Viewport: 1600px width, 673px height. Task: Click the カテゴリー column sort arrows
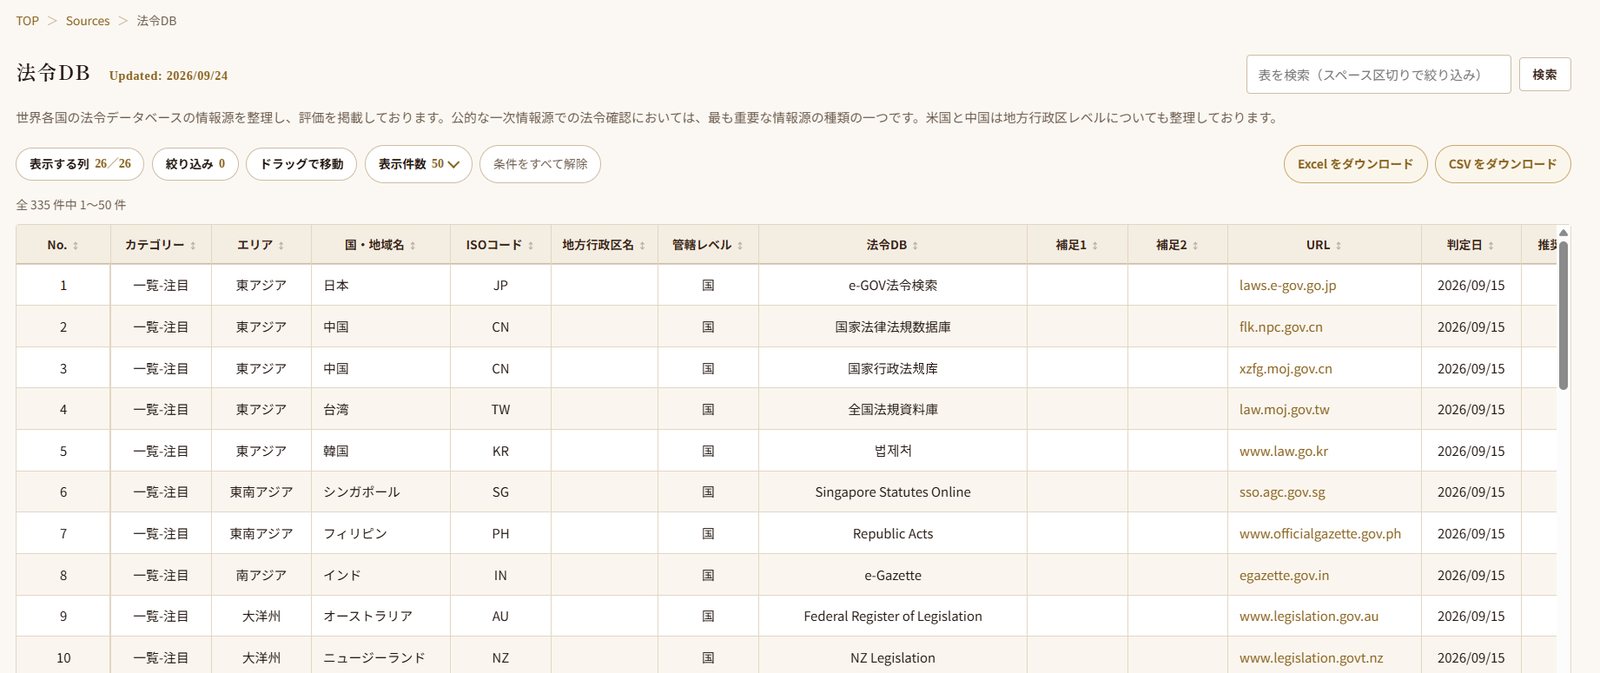coord(193,246)
